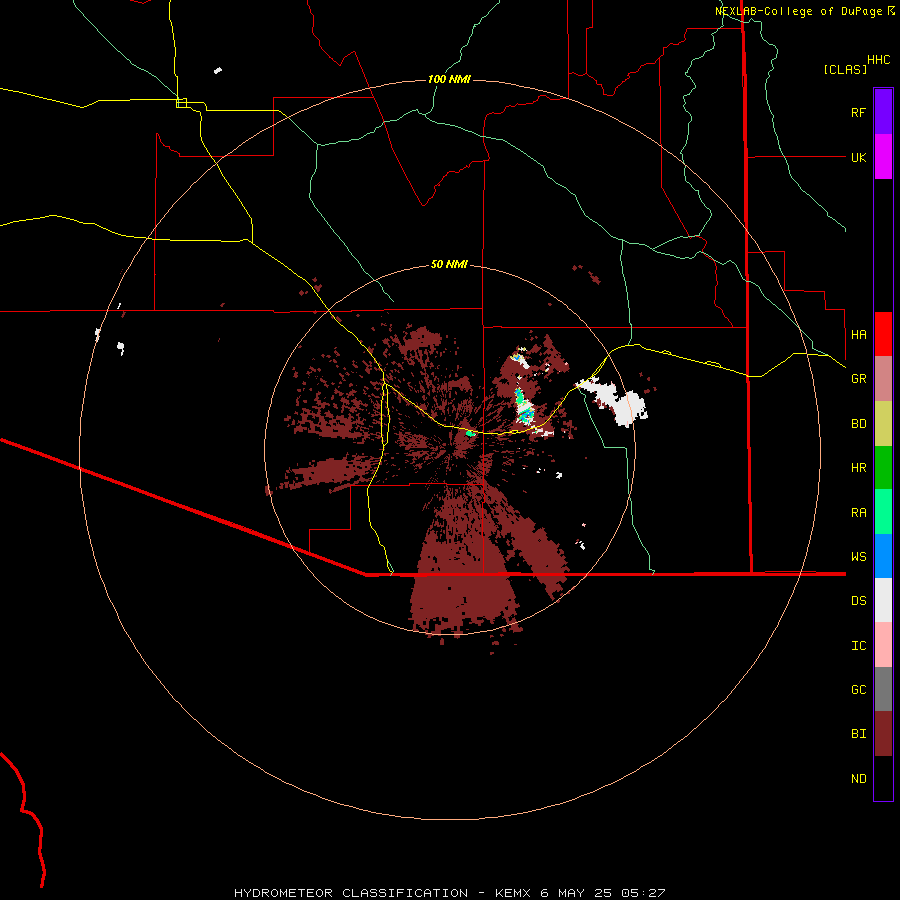The width and height of the screenshot is (900, 900).
Task: Click the Hydrometeor Classification KEMX timestamp caption
Action: tap(449, 893)
